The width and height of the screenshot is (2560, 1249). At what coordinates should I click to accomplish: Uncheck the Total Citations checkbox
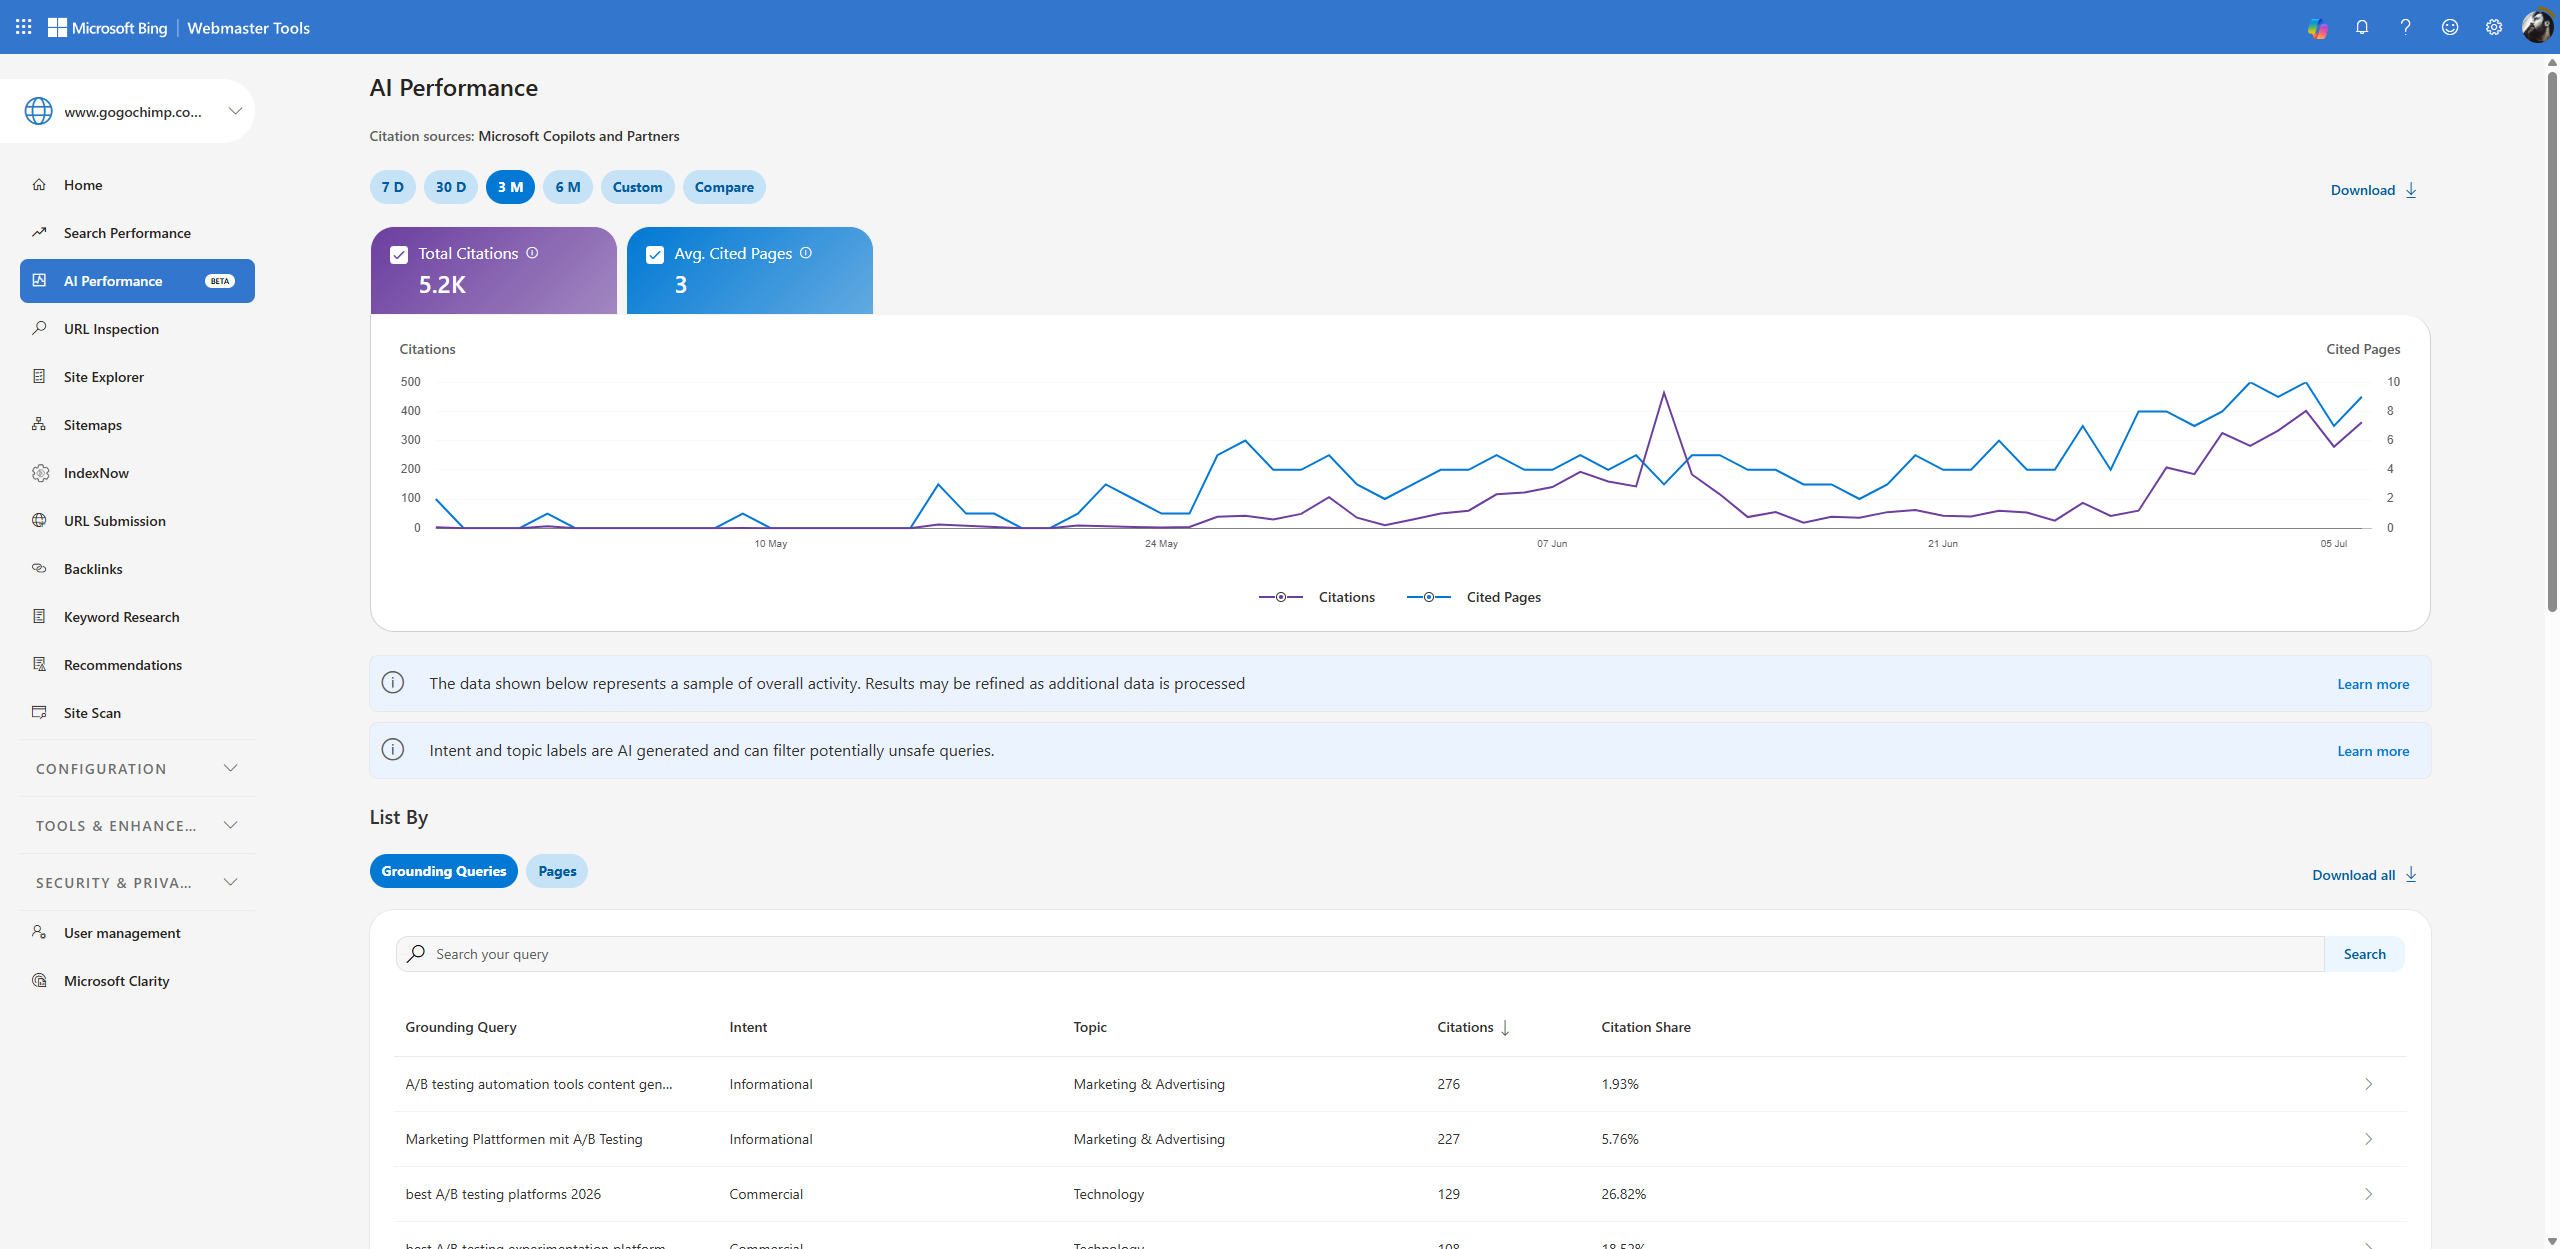[x=399, y=255]
